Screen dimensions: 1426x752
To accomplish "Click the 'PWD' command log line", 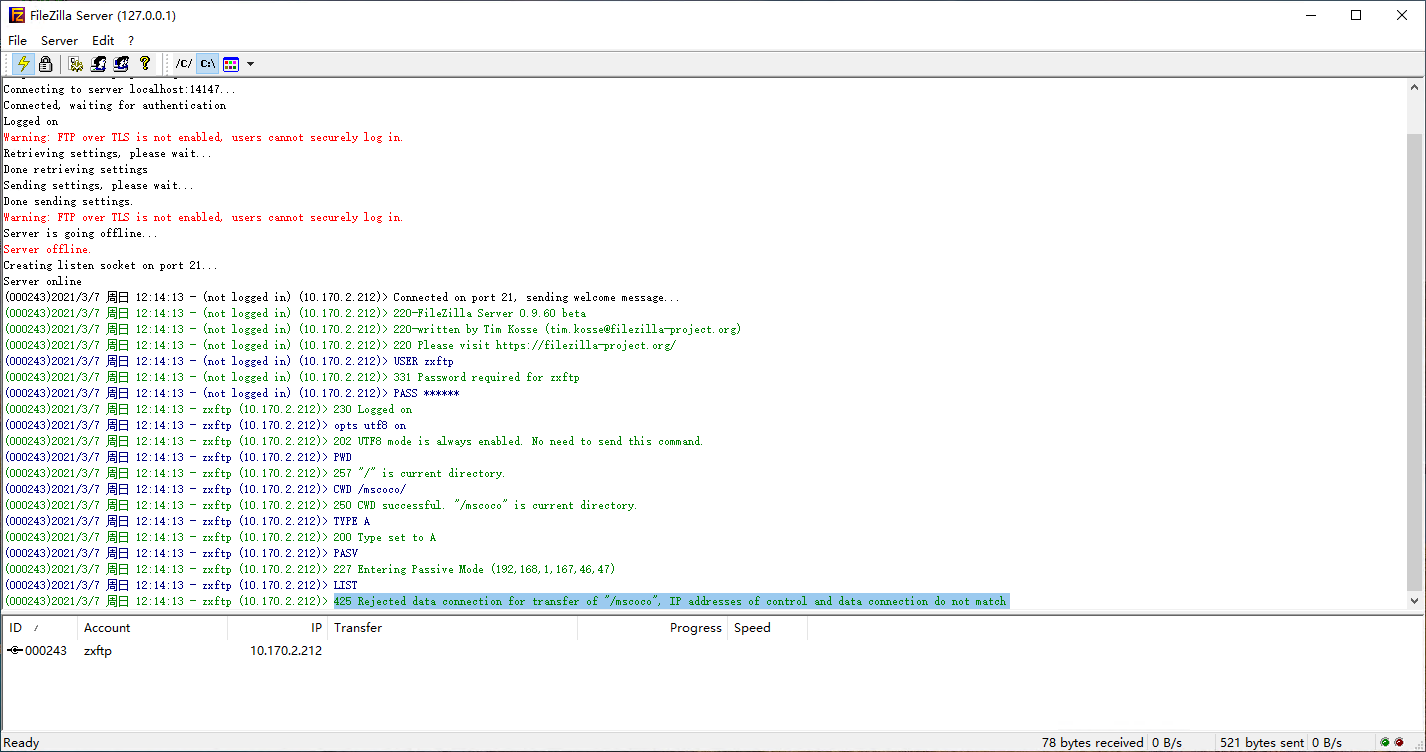I will 178,457.
